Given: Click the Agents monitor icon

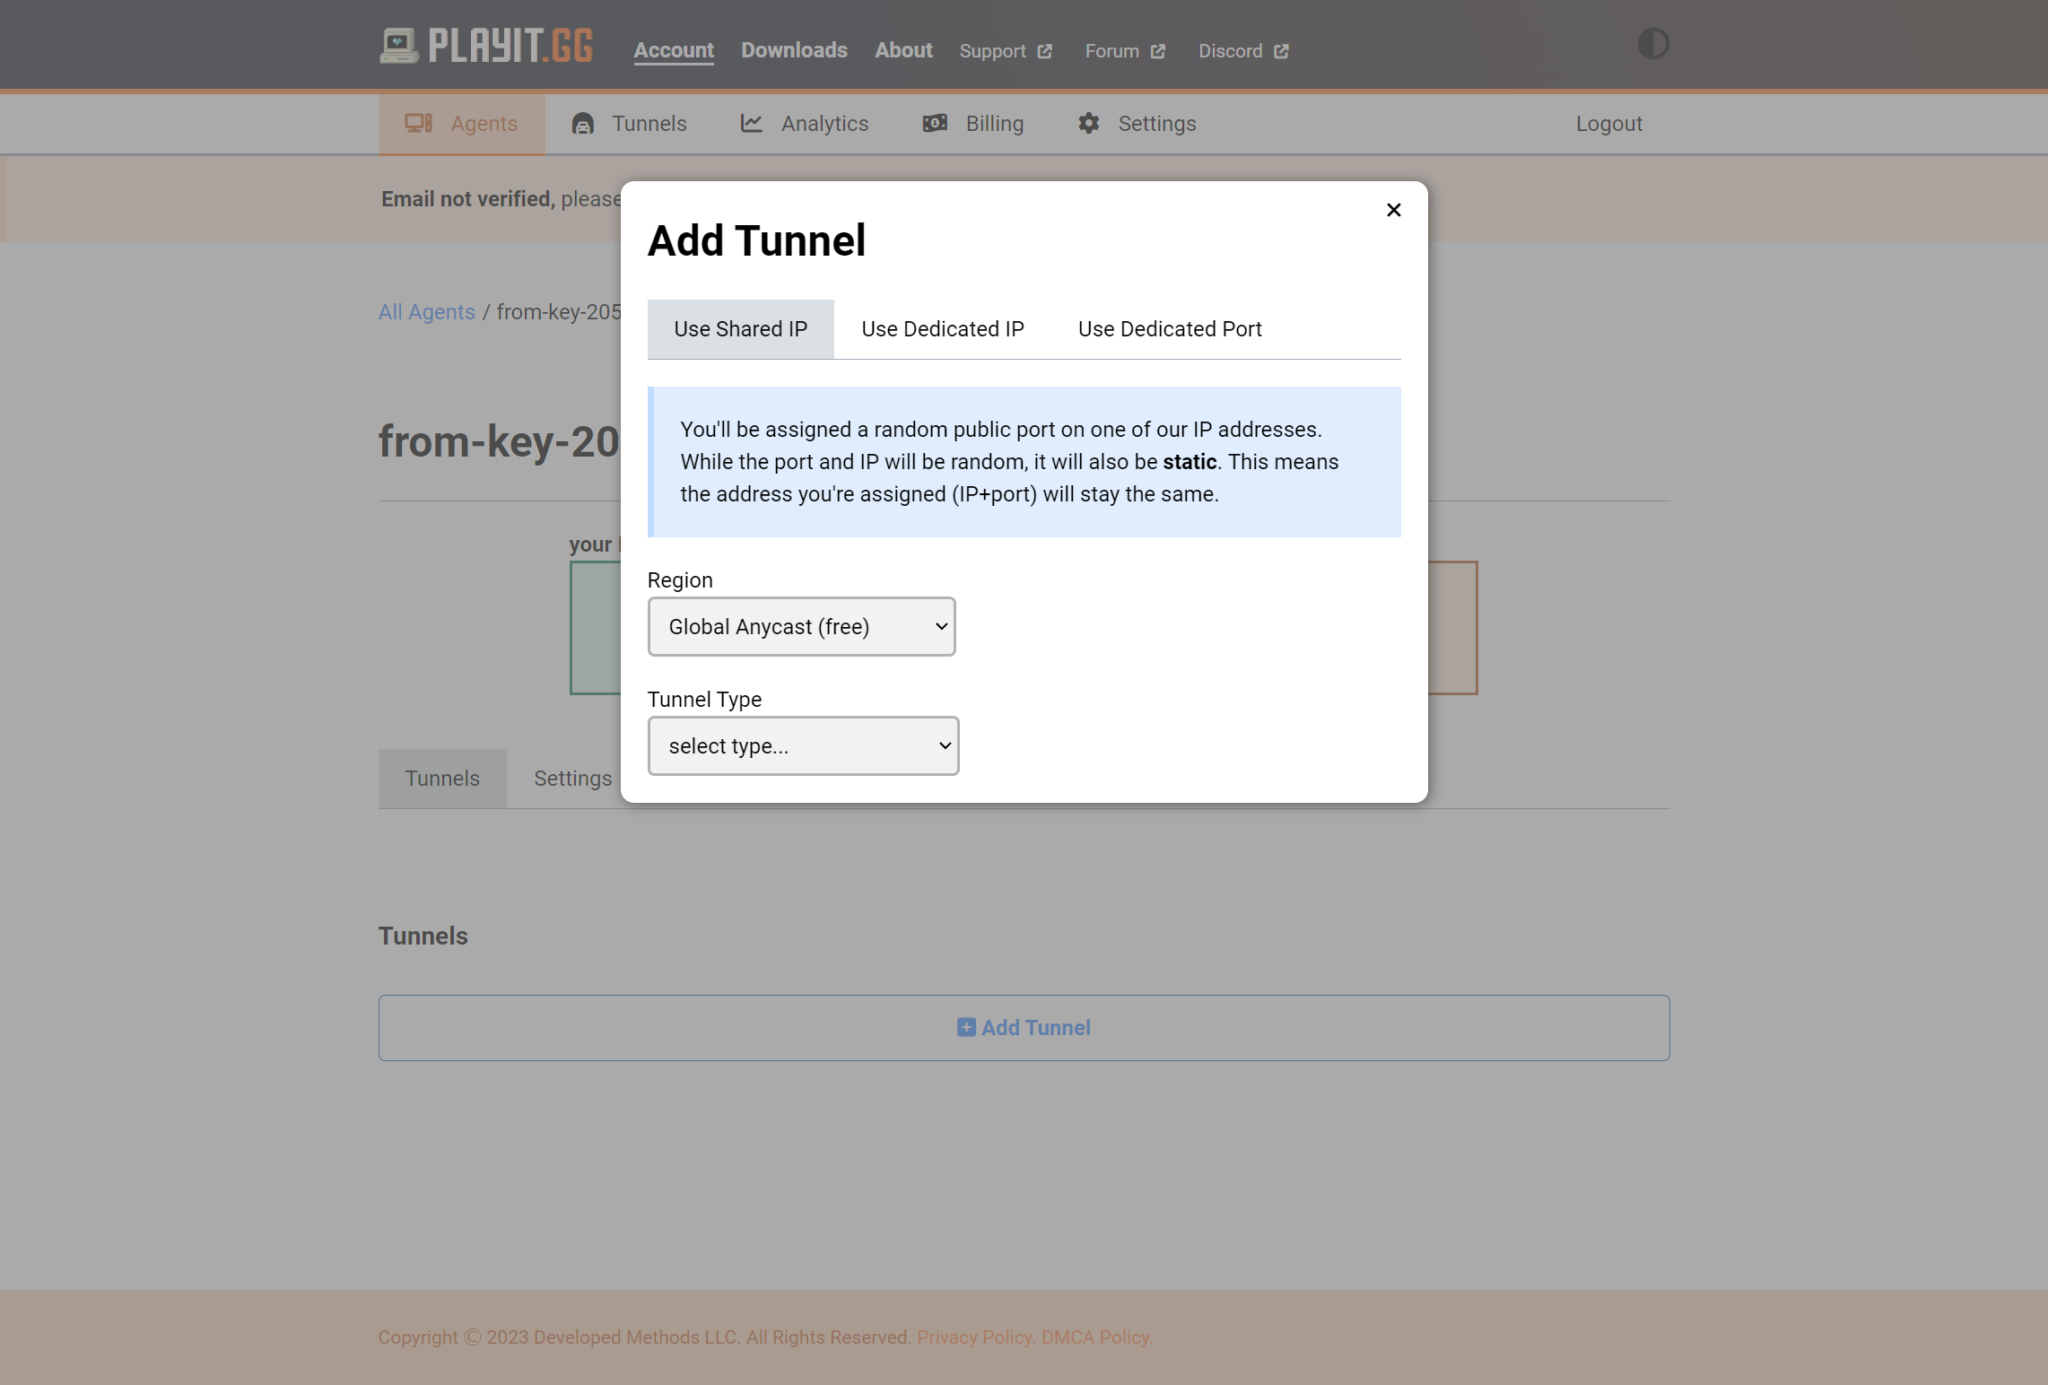Looking at the screenshot, I should 418,123.
